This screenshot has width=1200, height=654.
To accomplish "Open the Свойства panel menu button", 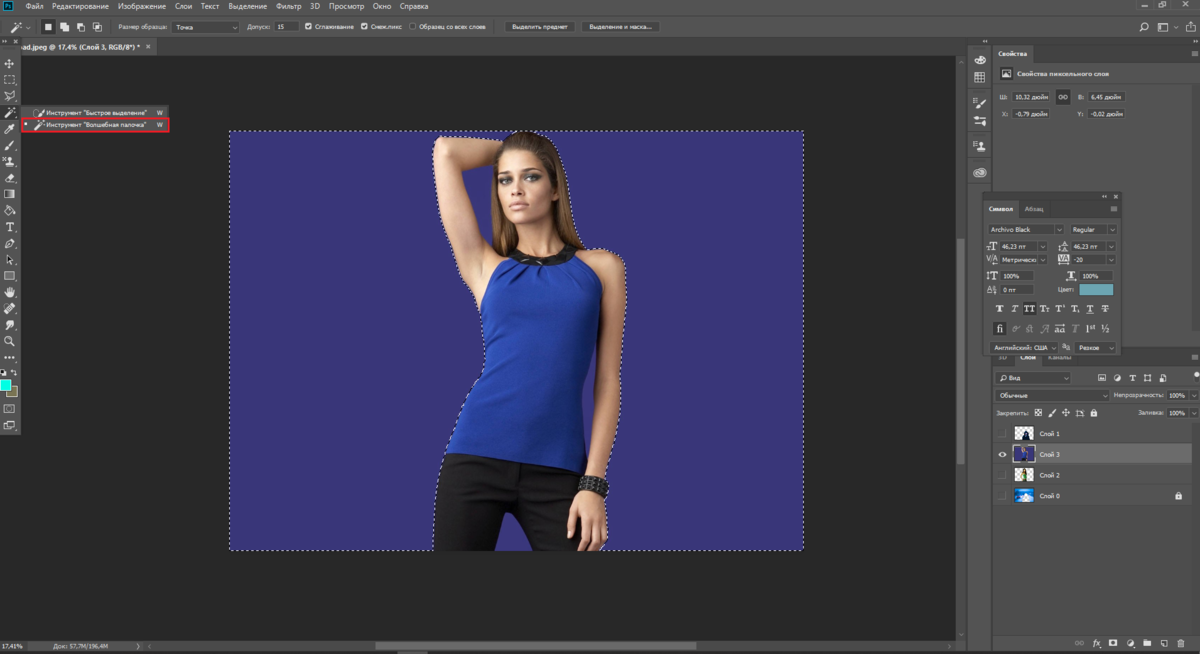I will pyautogui.click(x=1192, y=53).
